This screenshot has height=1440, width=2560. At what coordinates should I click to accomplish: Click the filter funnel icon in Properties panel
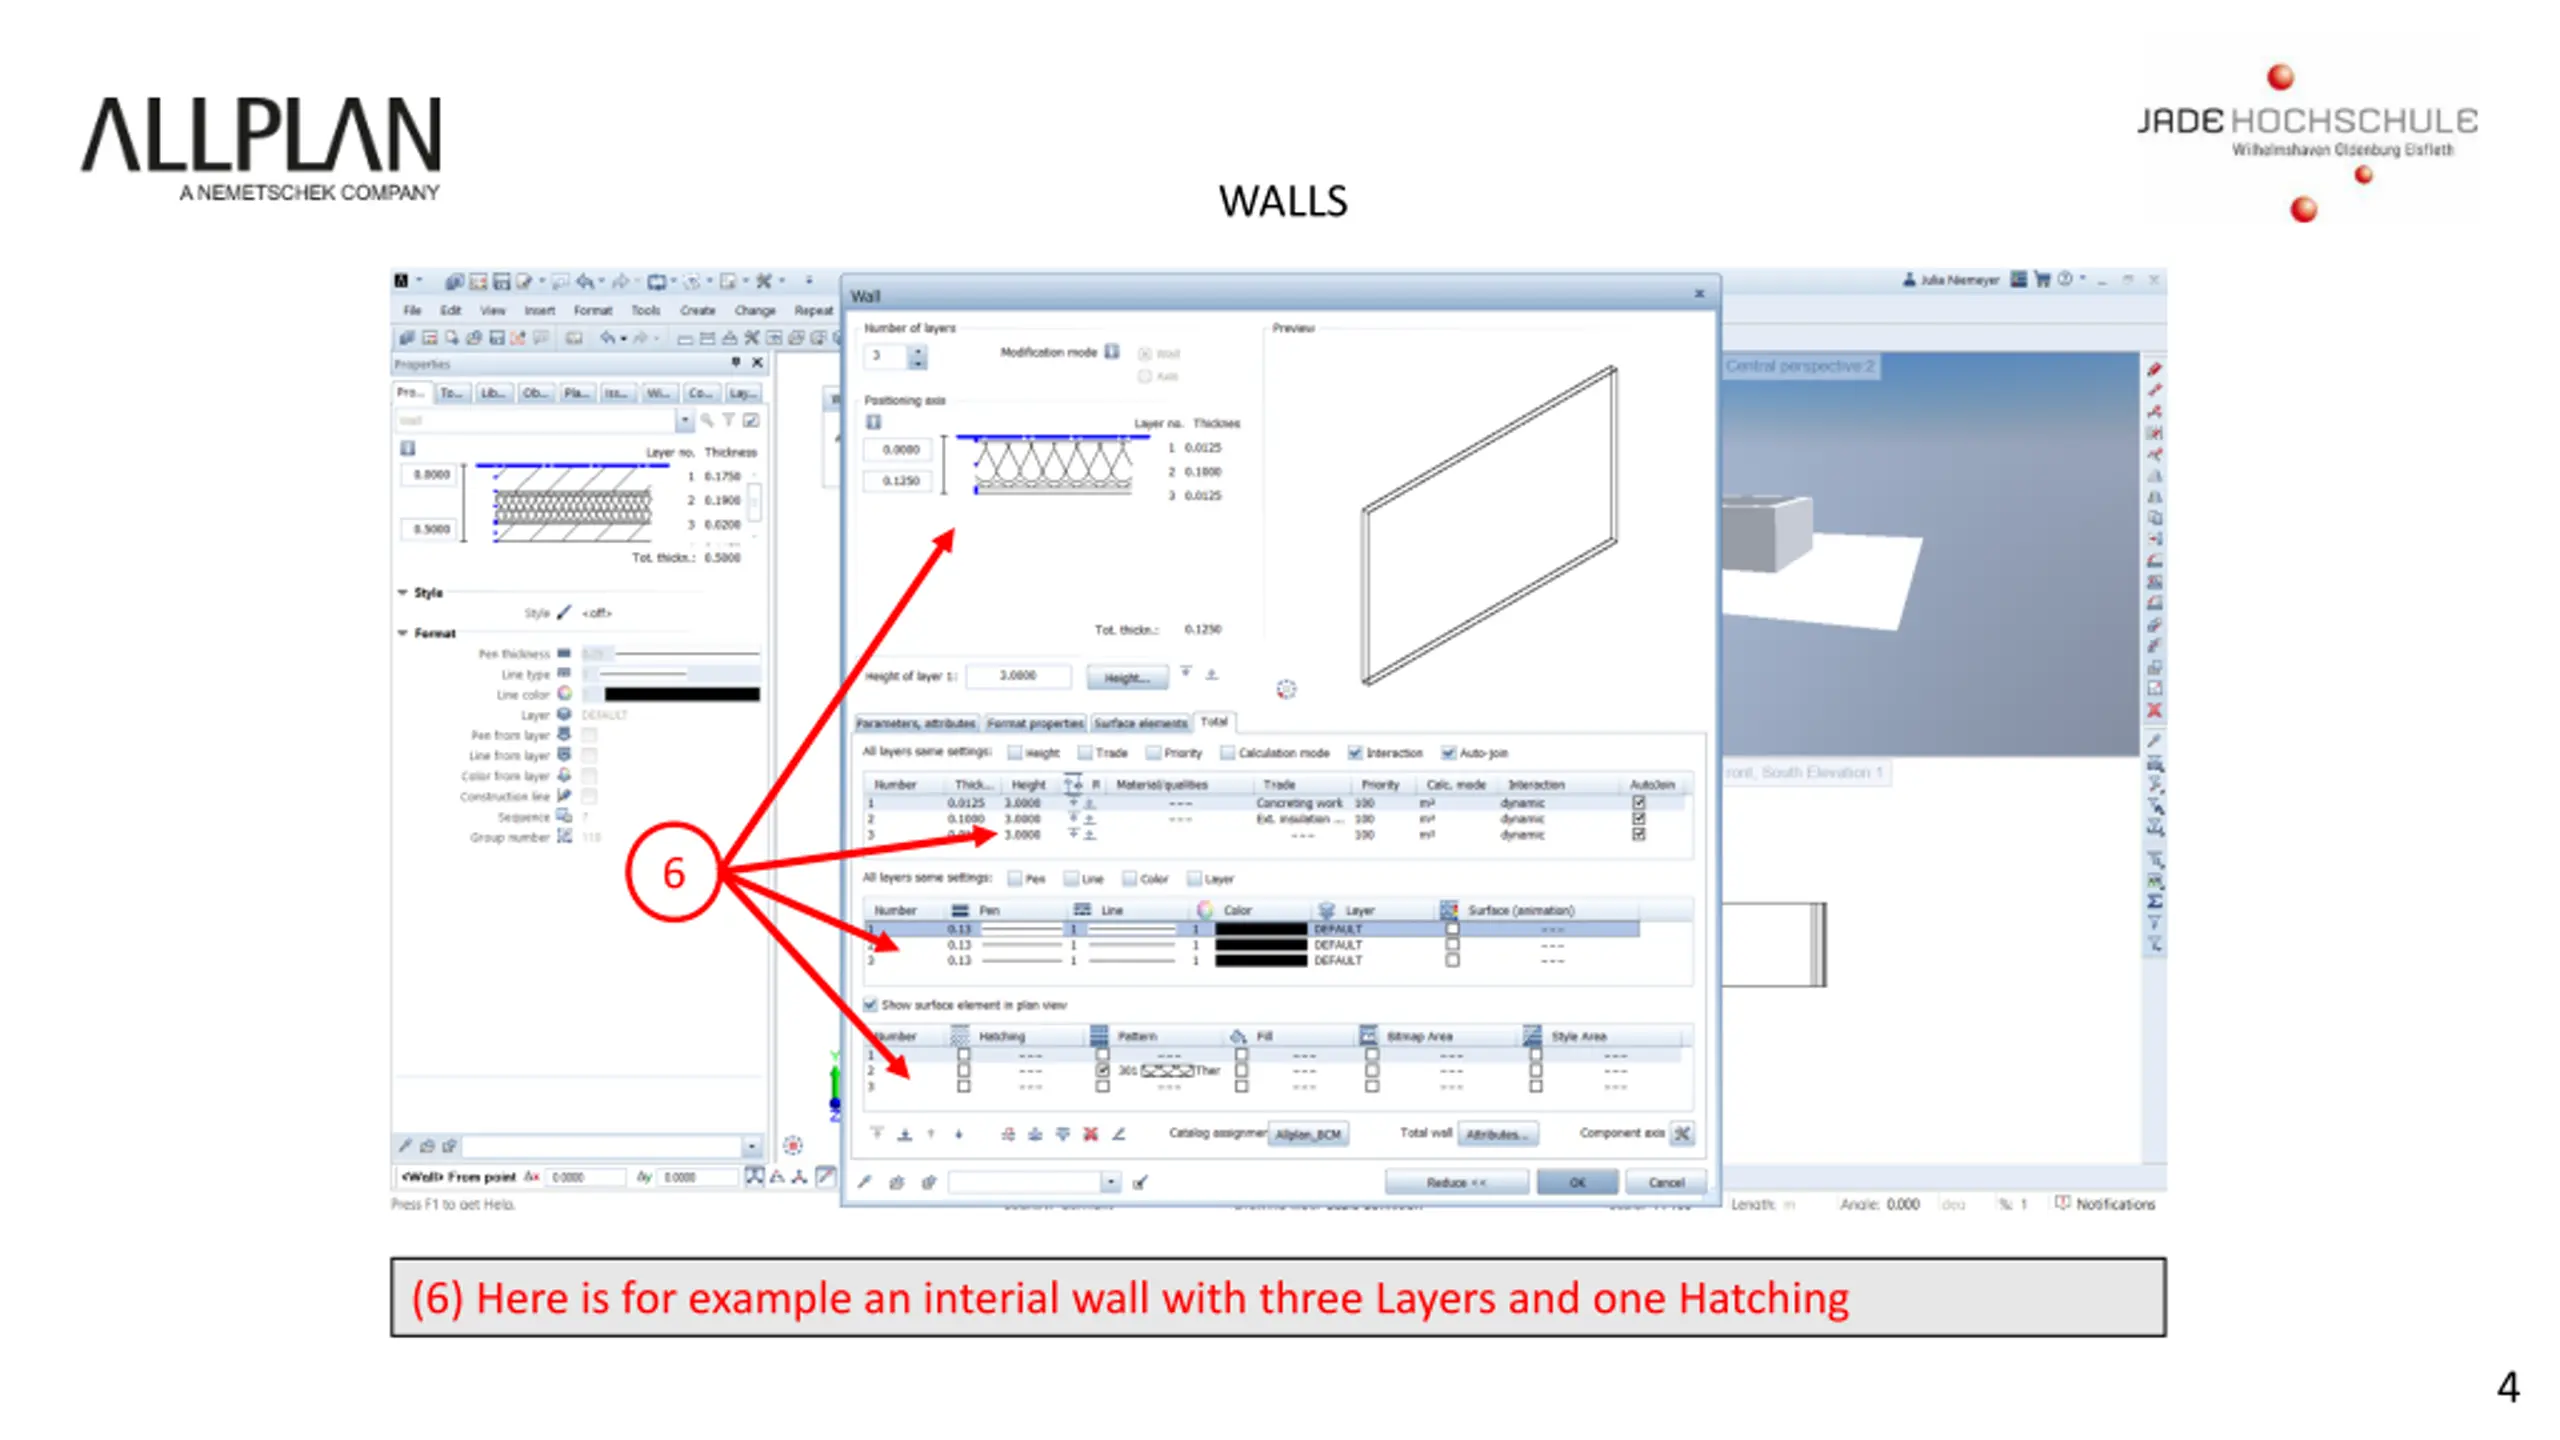729,420
